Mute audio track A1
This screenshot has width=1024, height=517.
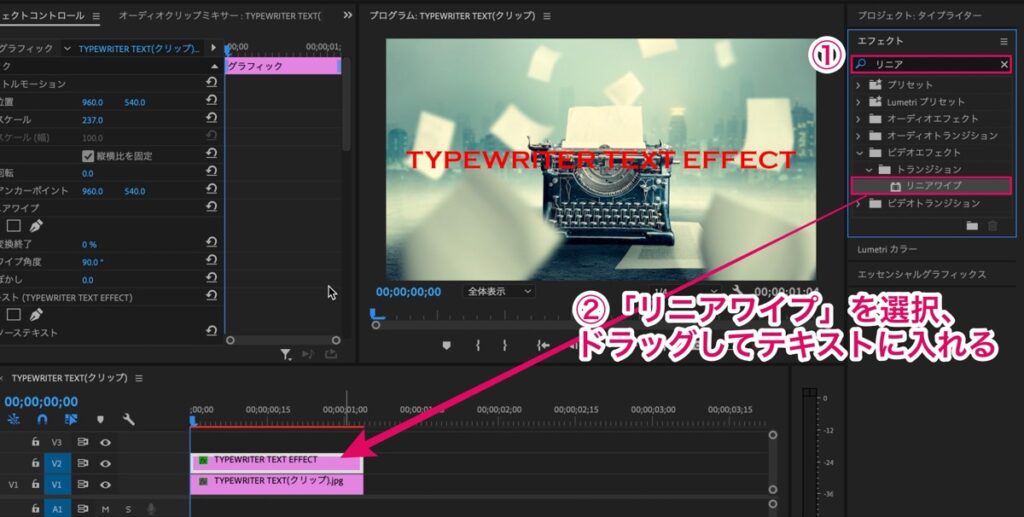click(105, 509)
